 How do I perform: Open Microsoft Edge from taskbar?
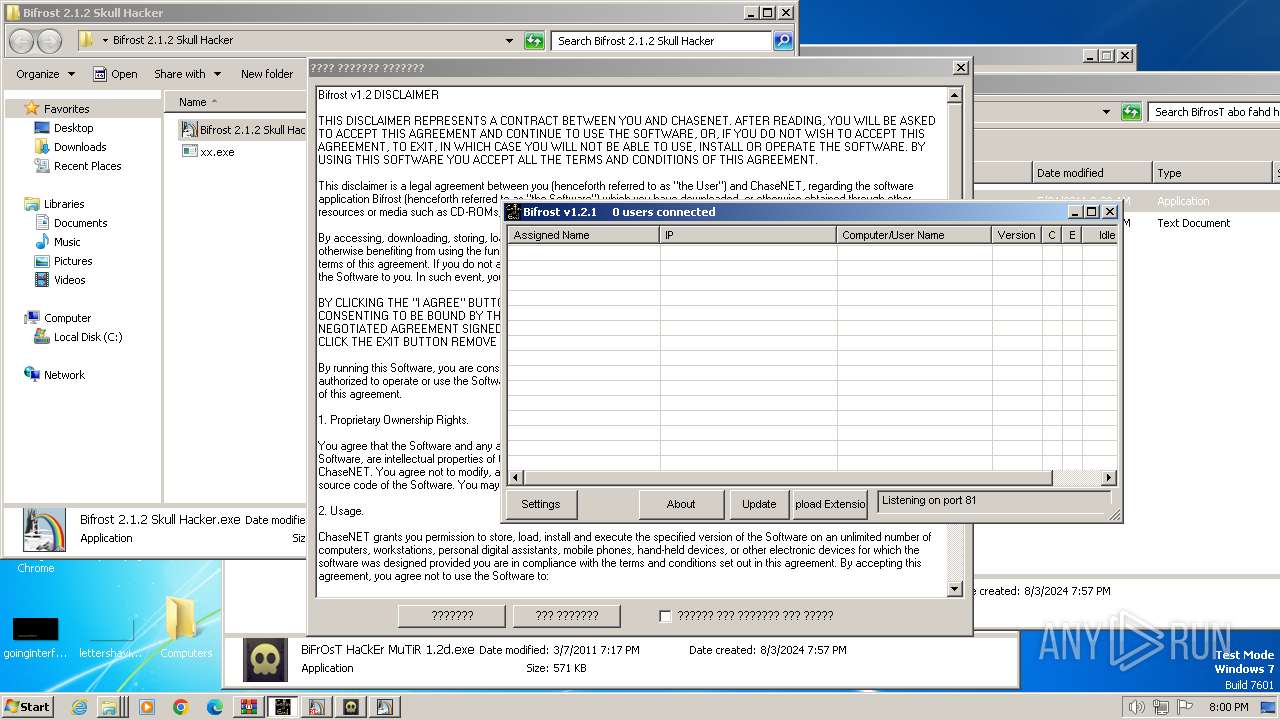(214, 706)
